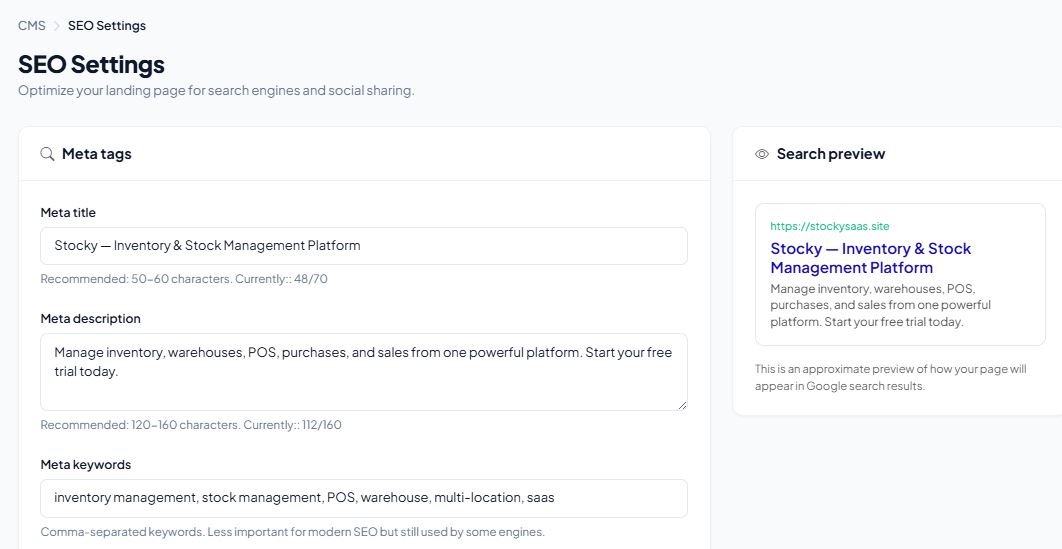This screenshot has width=1062, height=549.
Task: Click the blue Stocky search preview title
Action: pos(870,258)
